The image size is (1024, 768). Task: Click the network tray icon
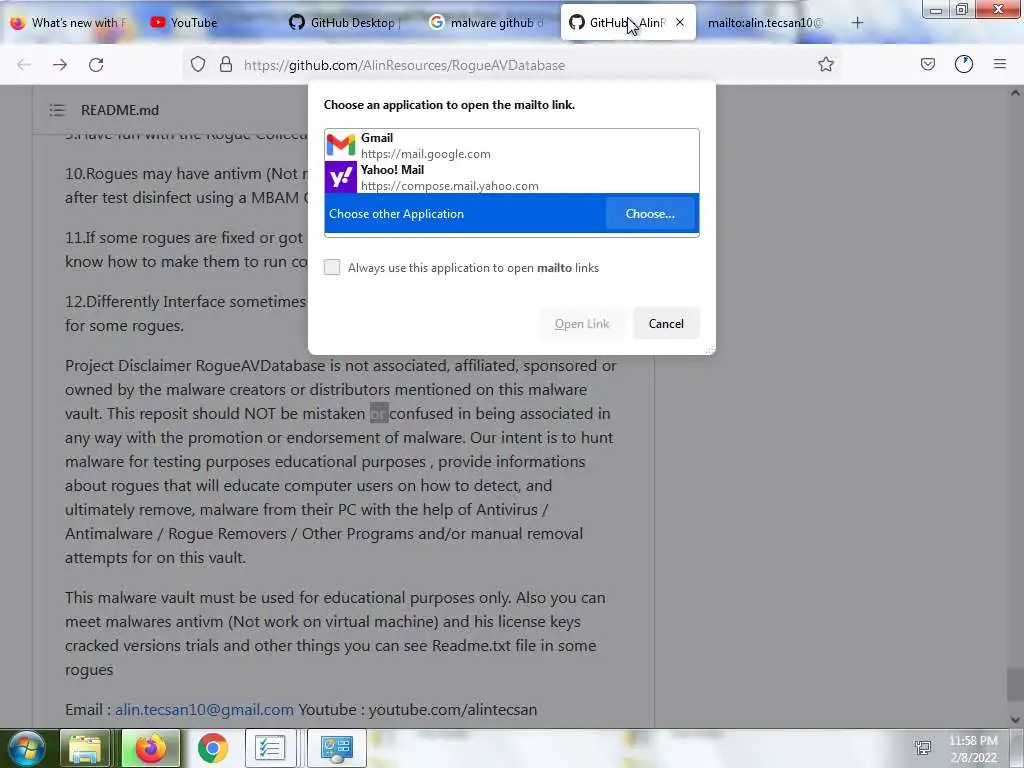[923, 748]
